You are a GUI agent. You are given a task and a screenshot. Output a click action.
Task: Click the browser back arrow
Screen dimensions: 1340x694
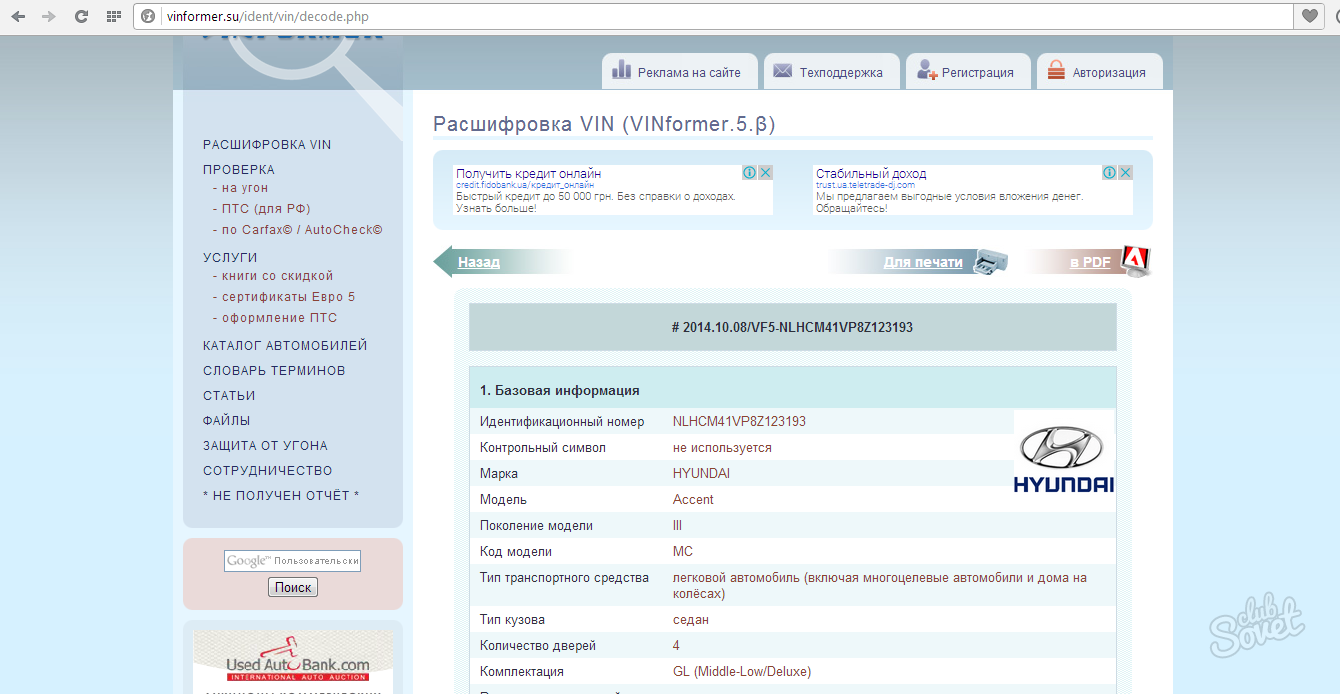tap(18, 16)
